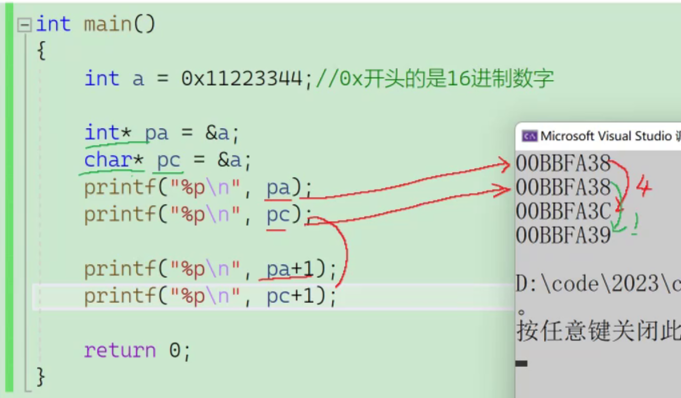The width and height of the screenshot is (681, 398).
Task: Click the closing brace of main
Action: coord(40,376)
